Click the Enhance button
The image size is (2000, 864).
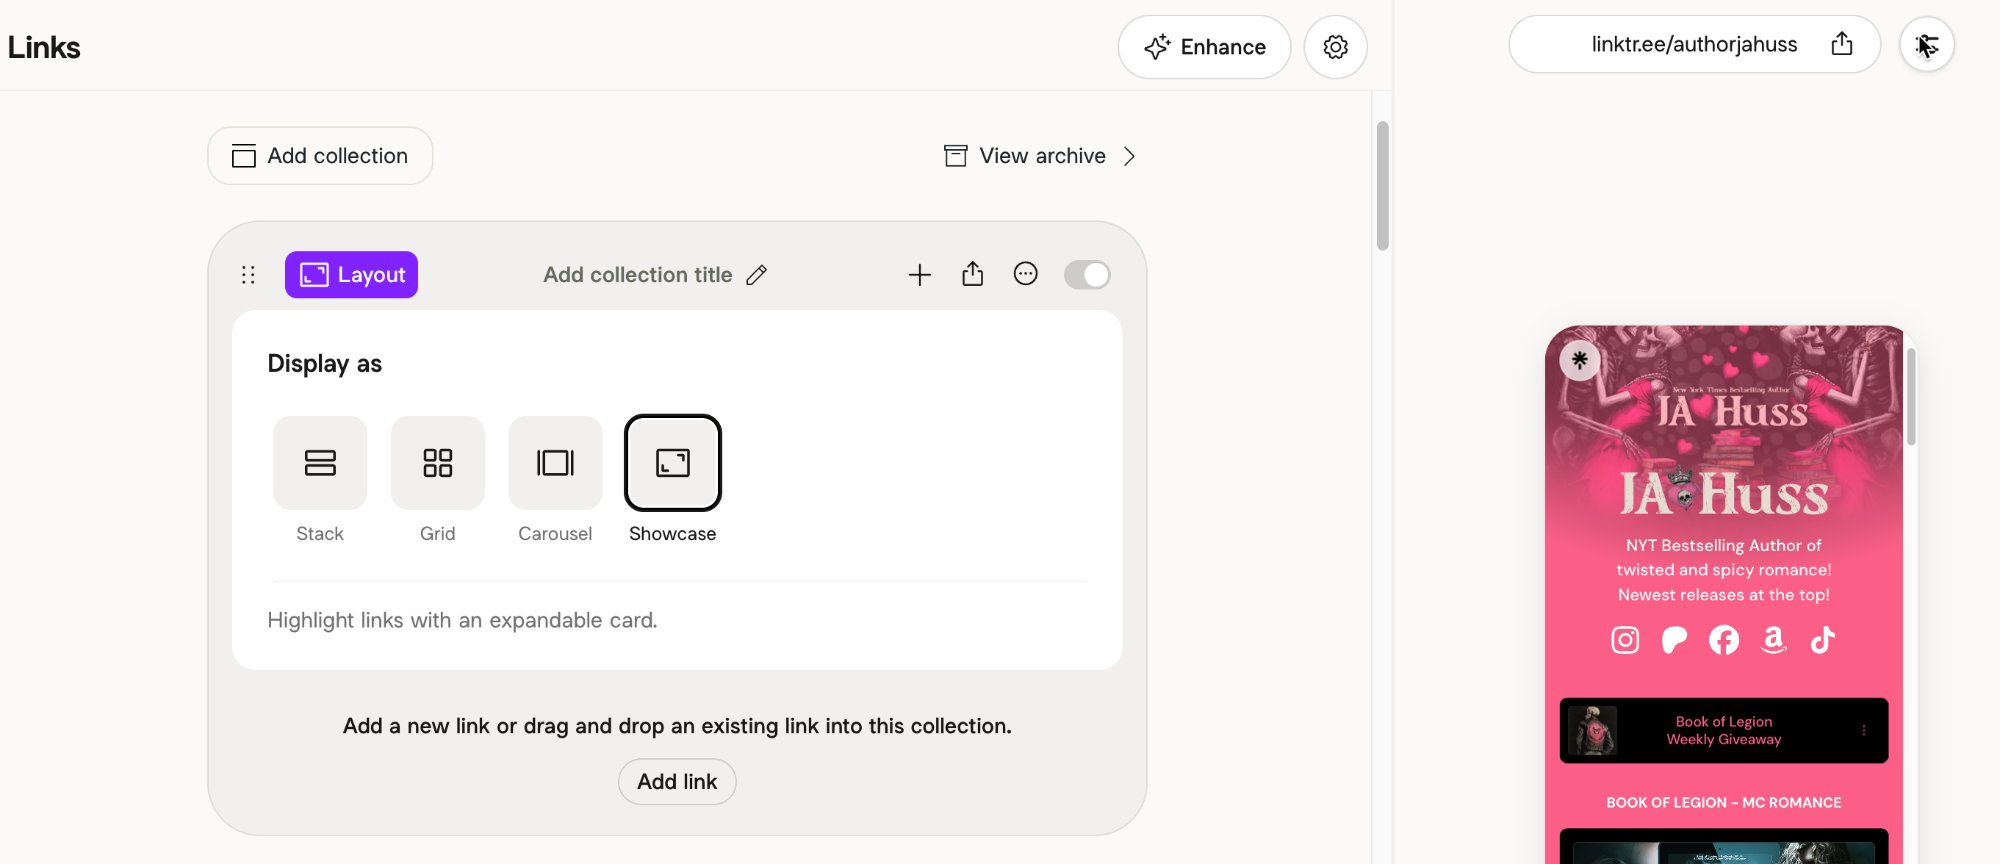coord(1204,47)
